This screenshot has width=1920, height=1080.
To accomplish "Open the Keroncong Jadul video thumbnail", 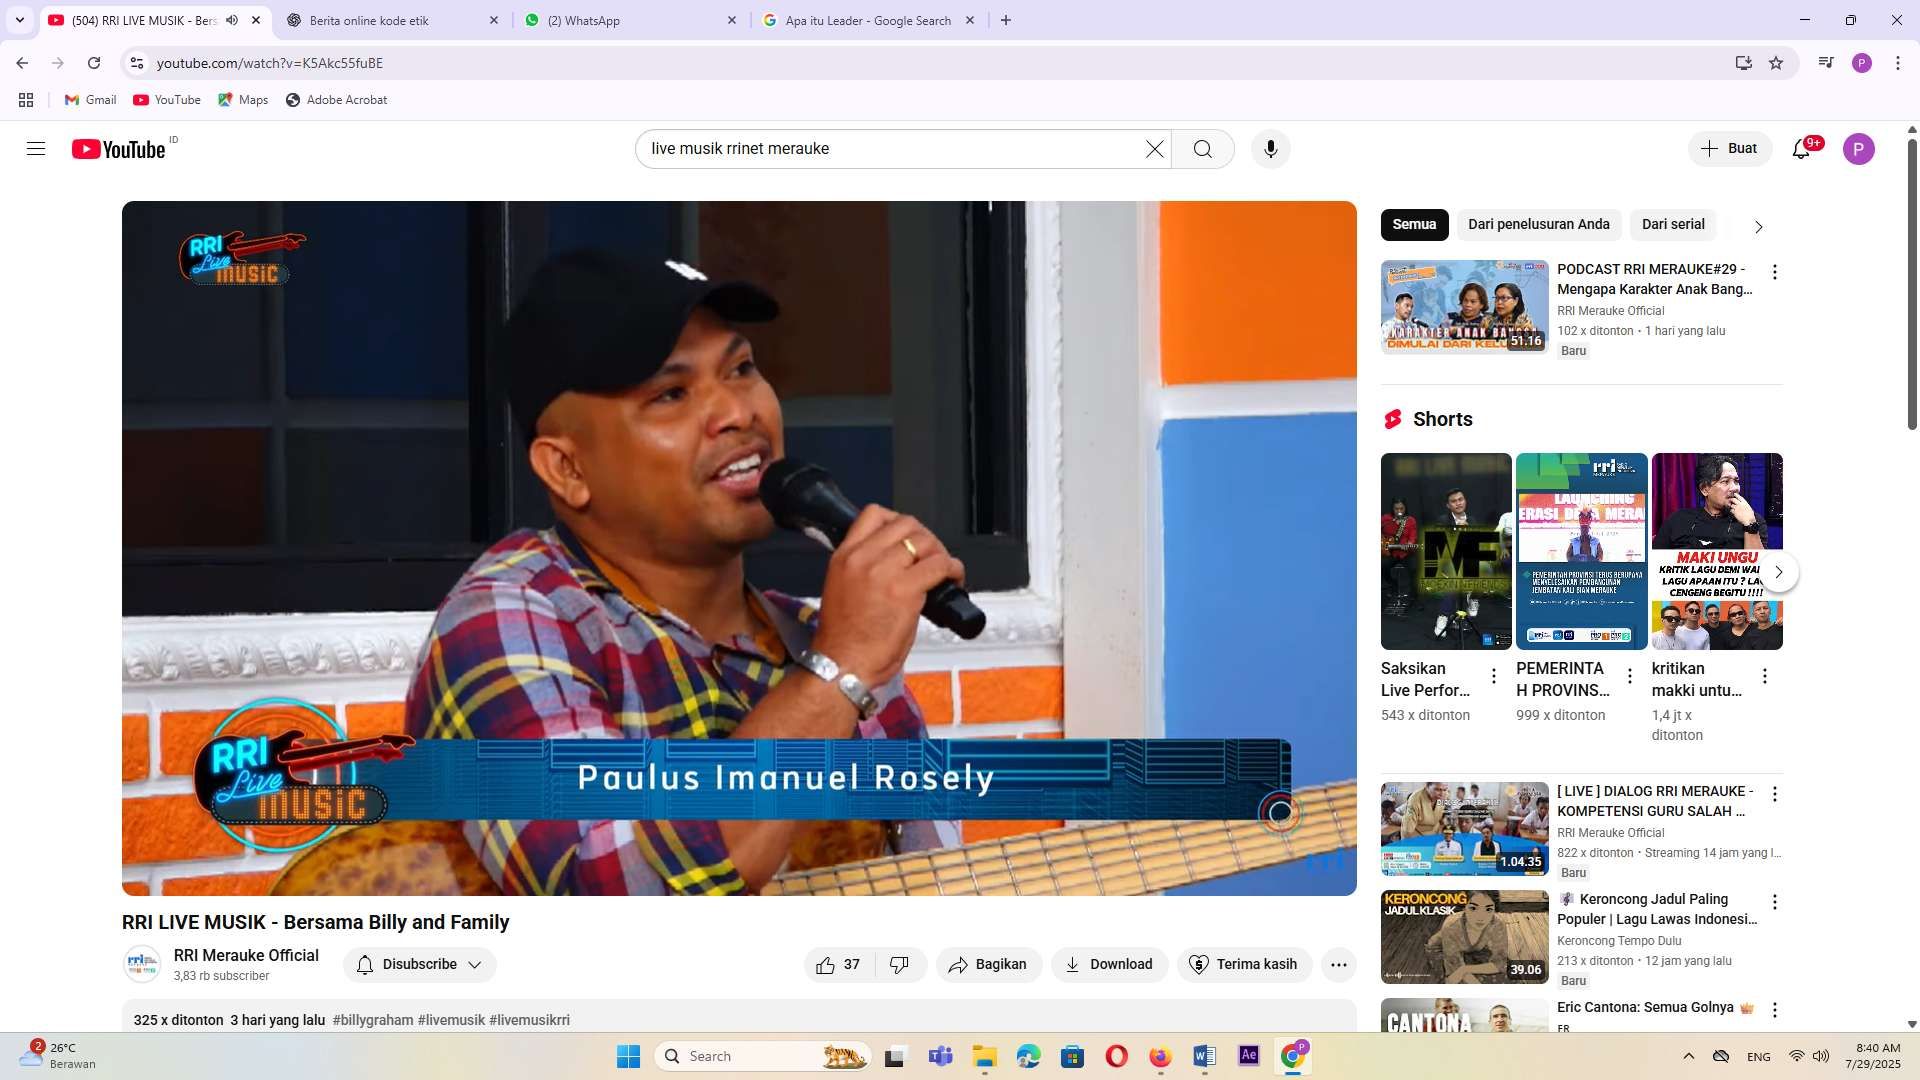I will 1464,936.
